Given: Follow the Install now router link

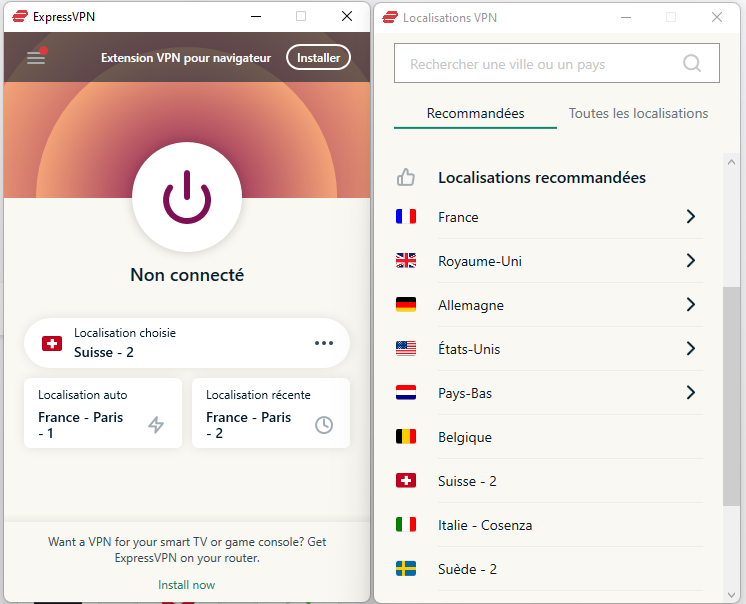Looking at the screenshot, I should (186, 585).
